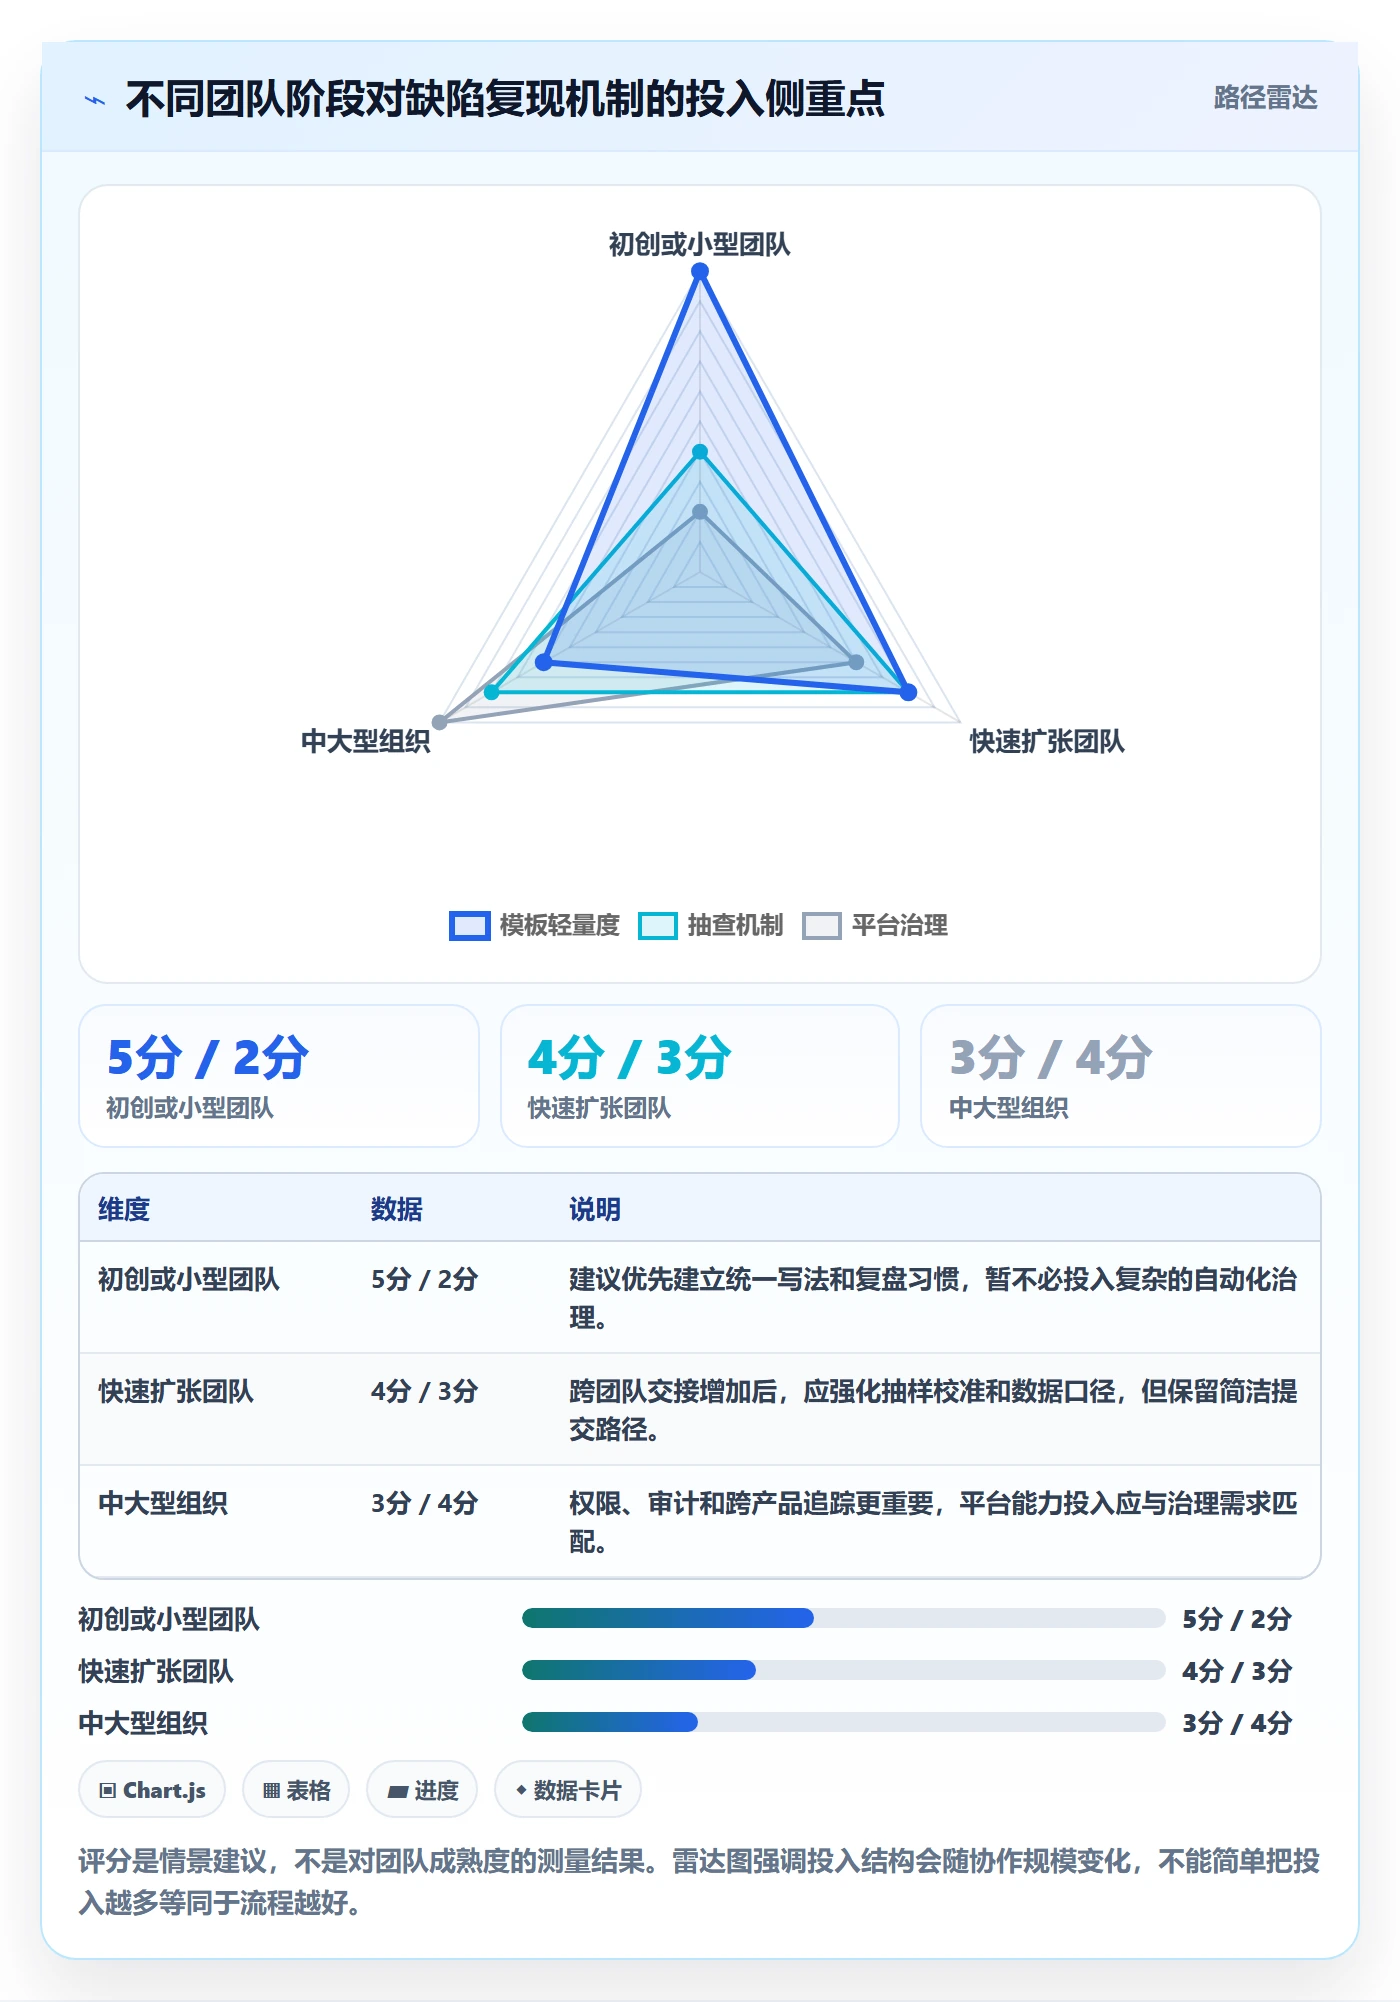
Task: Click table value 4分 / 3分
Action: [x=425, y=1391]
